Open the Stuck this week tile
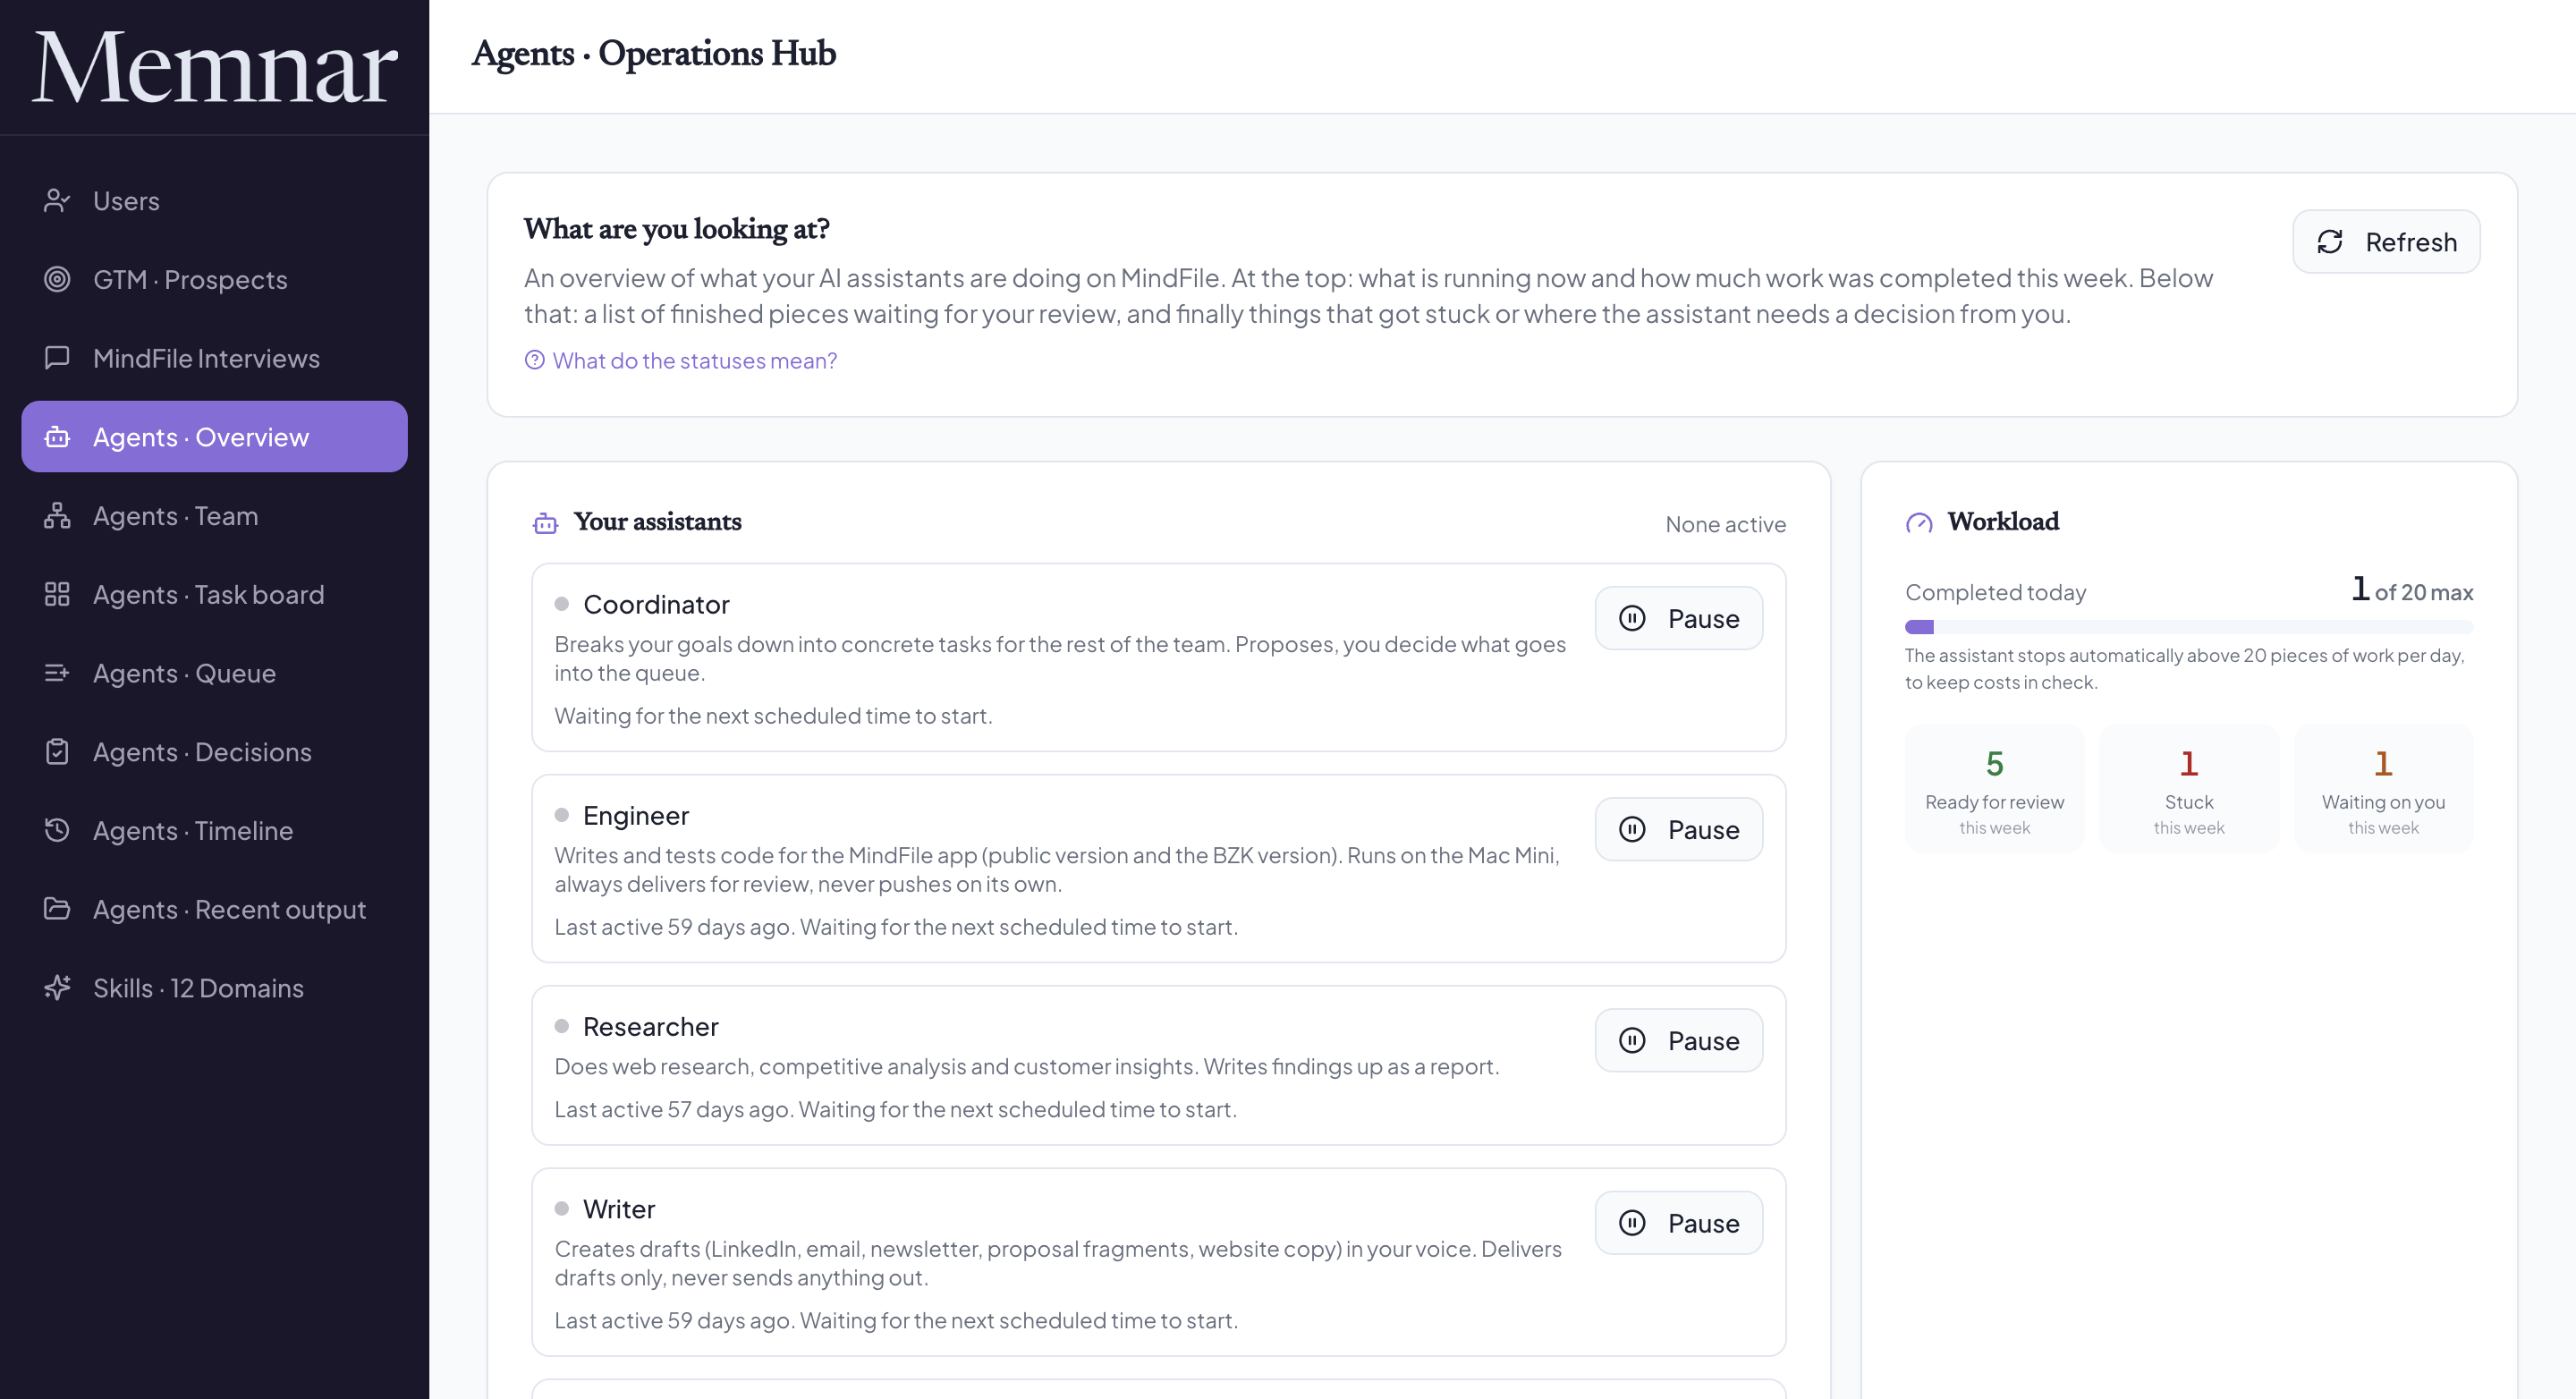Viewport: 2576px width, 1399px height. pos(2189,789)
